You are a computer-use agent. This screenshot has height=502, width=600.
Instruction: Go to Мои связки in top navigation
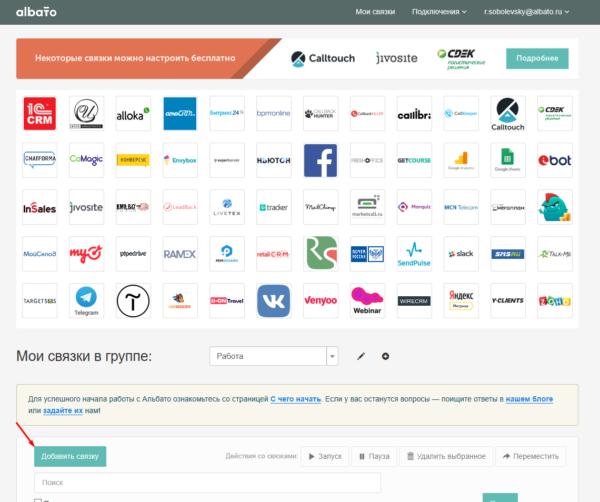tap(375, 12)
